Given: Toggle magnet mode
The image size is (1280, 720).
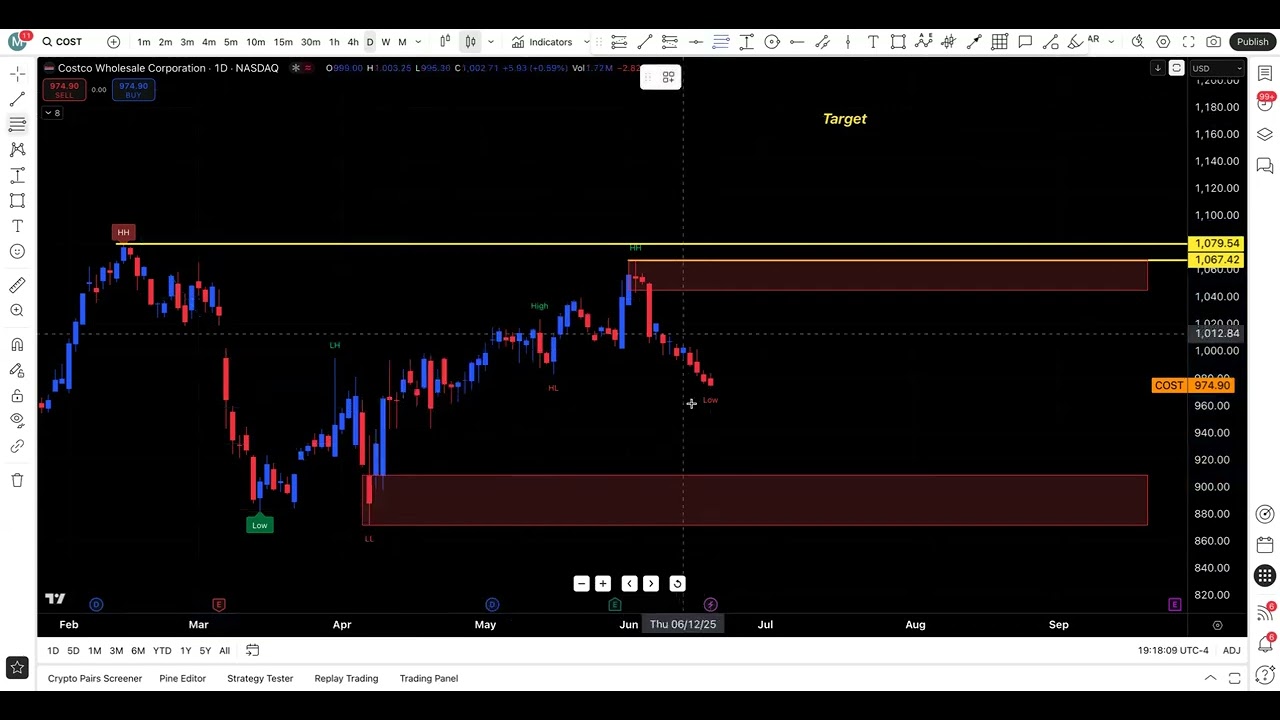Looking at the screenshot, I should pyautogui.click(x=17, y=345).
